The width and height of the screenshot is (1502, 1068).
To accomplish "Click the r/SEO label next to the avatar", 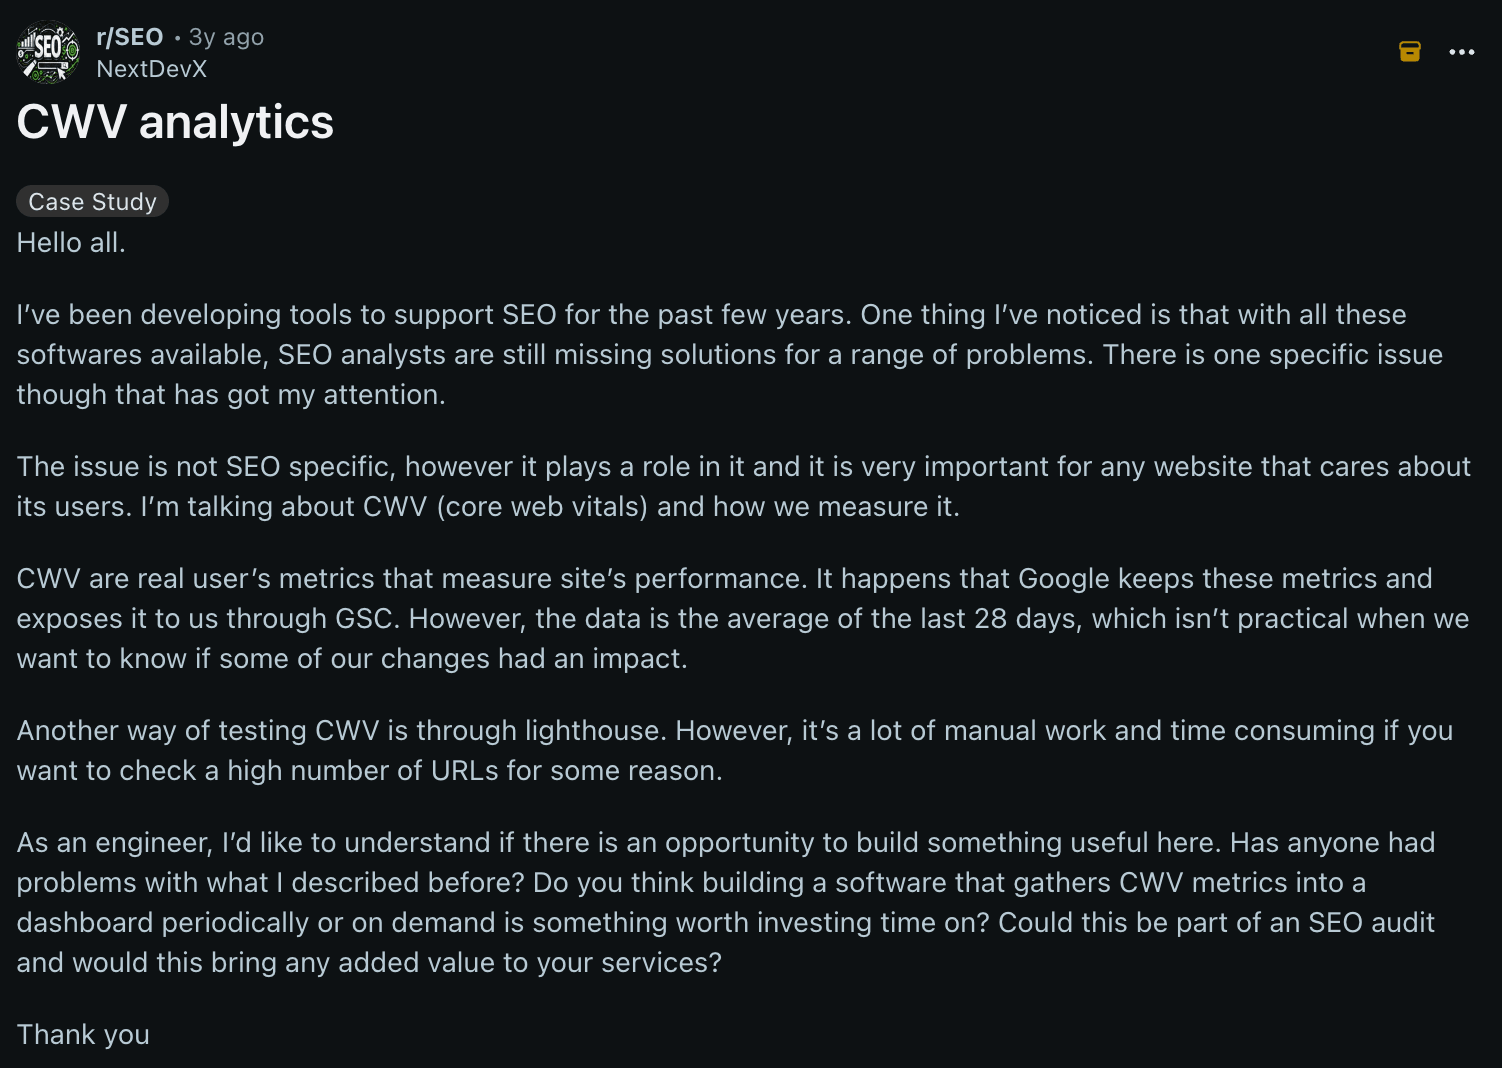I will (129, 37).
